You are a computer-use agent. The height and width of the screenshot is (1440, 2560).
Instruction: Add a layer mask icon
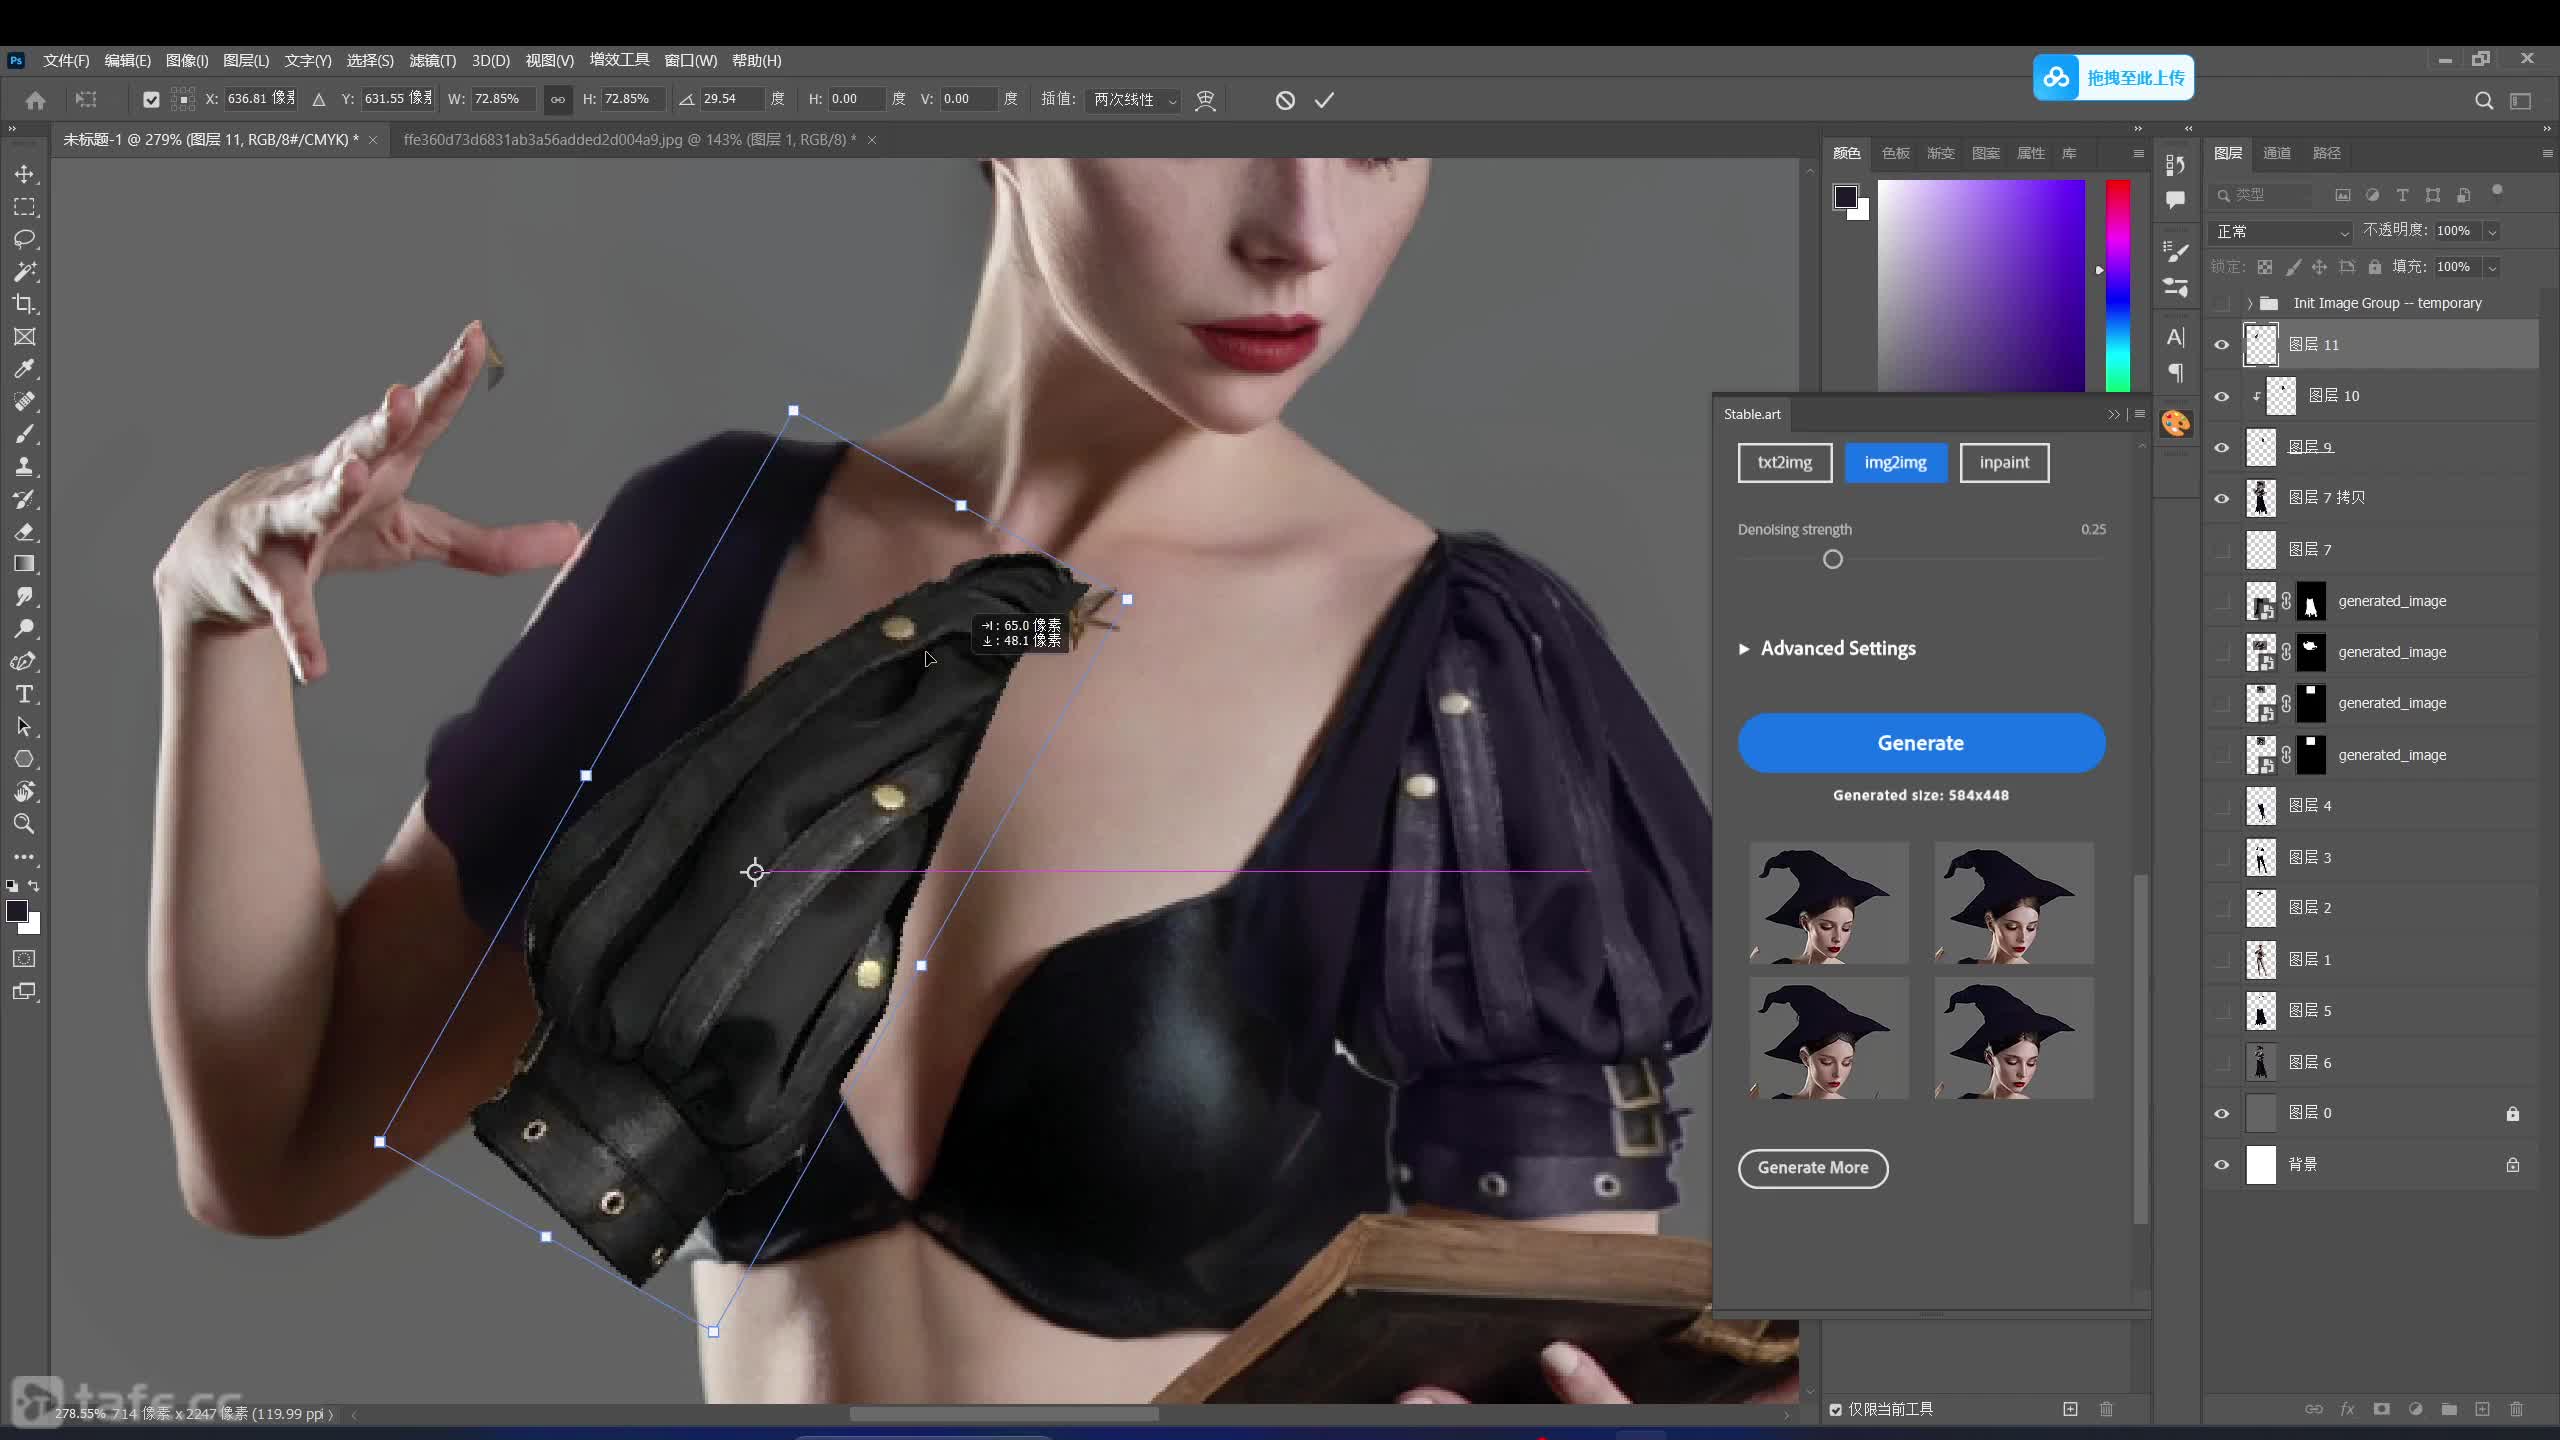(2381, 1409)
